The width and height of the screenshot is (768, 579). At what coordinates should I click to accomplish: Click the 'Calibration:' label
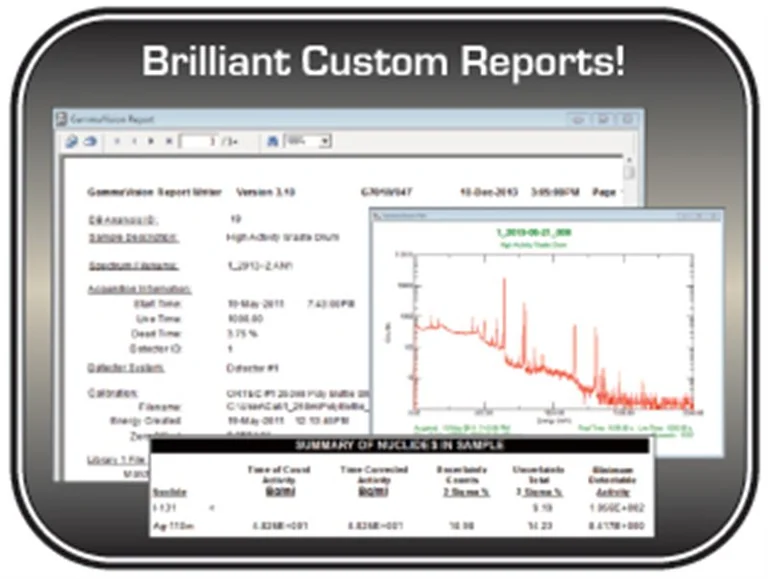click(x=113, y=393)
